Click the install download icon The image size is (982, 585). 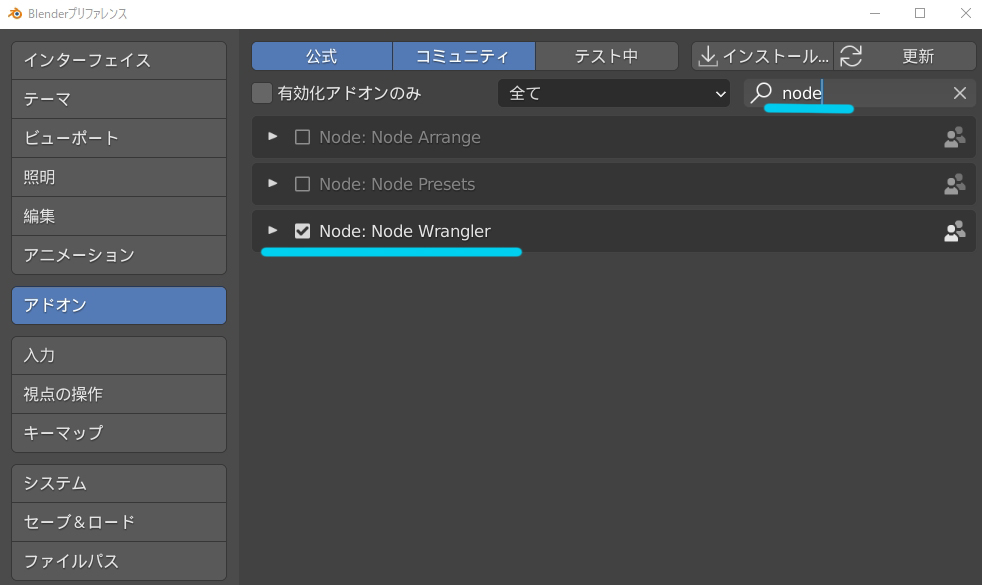[x=708, y=56]
